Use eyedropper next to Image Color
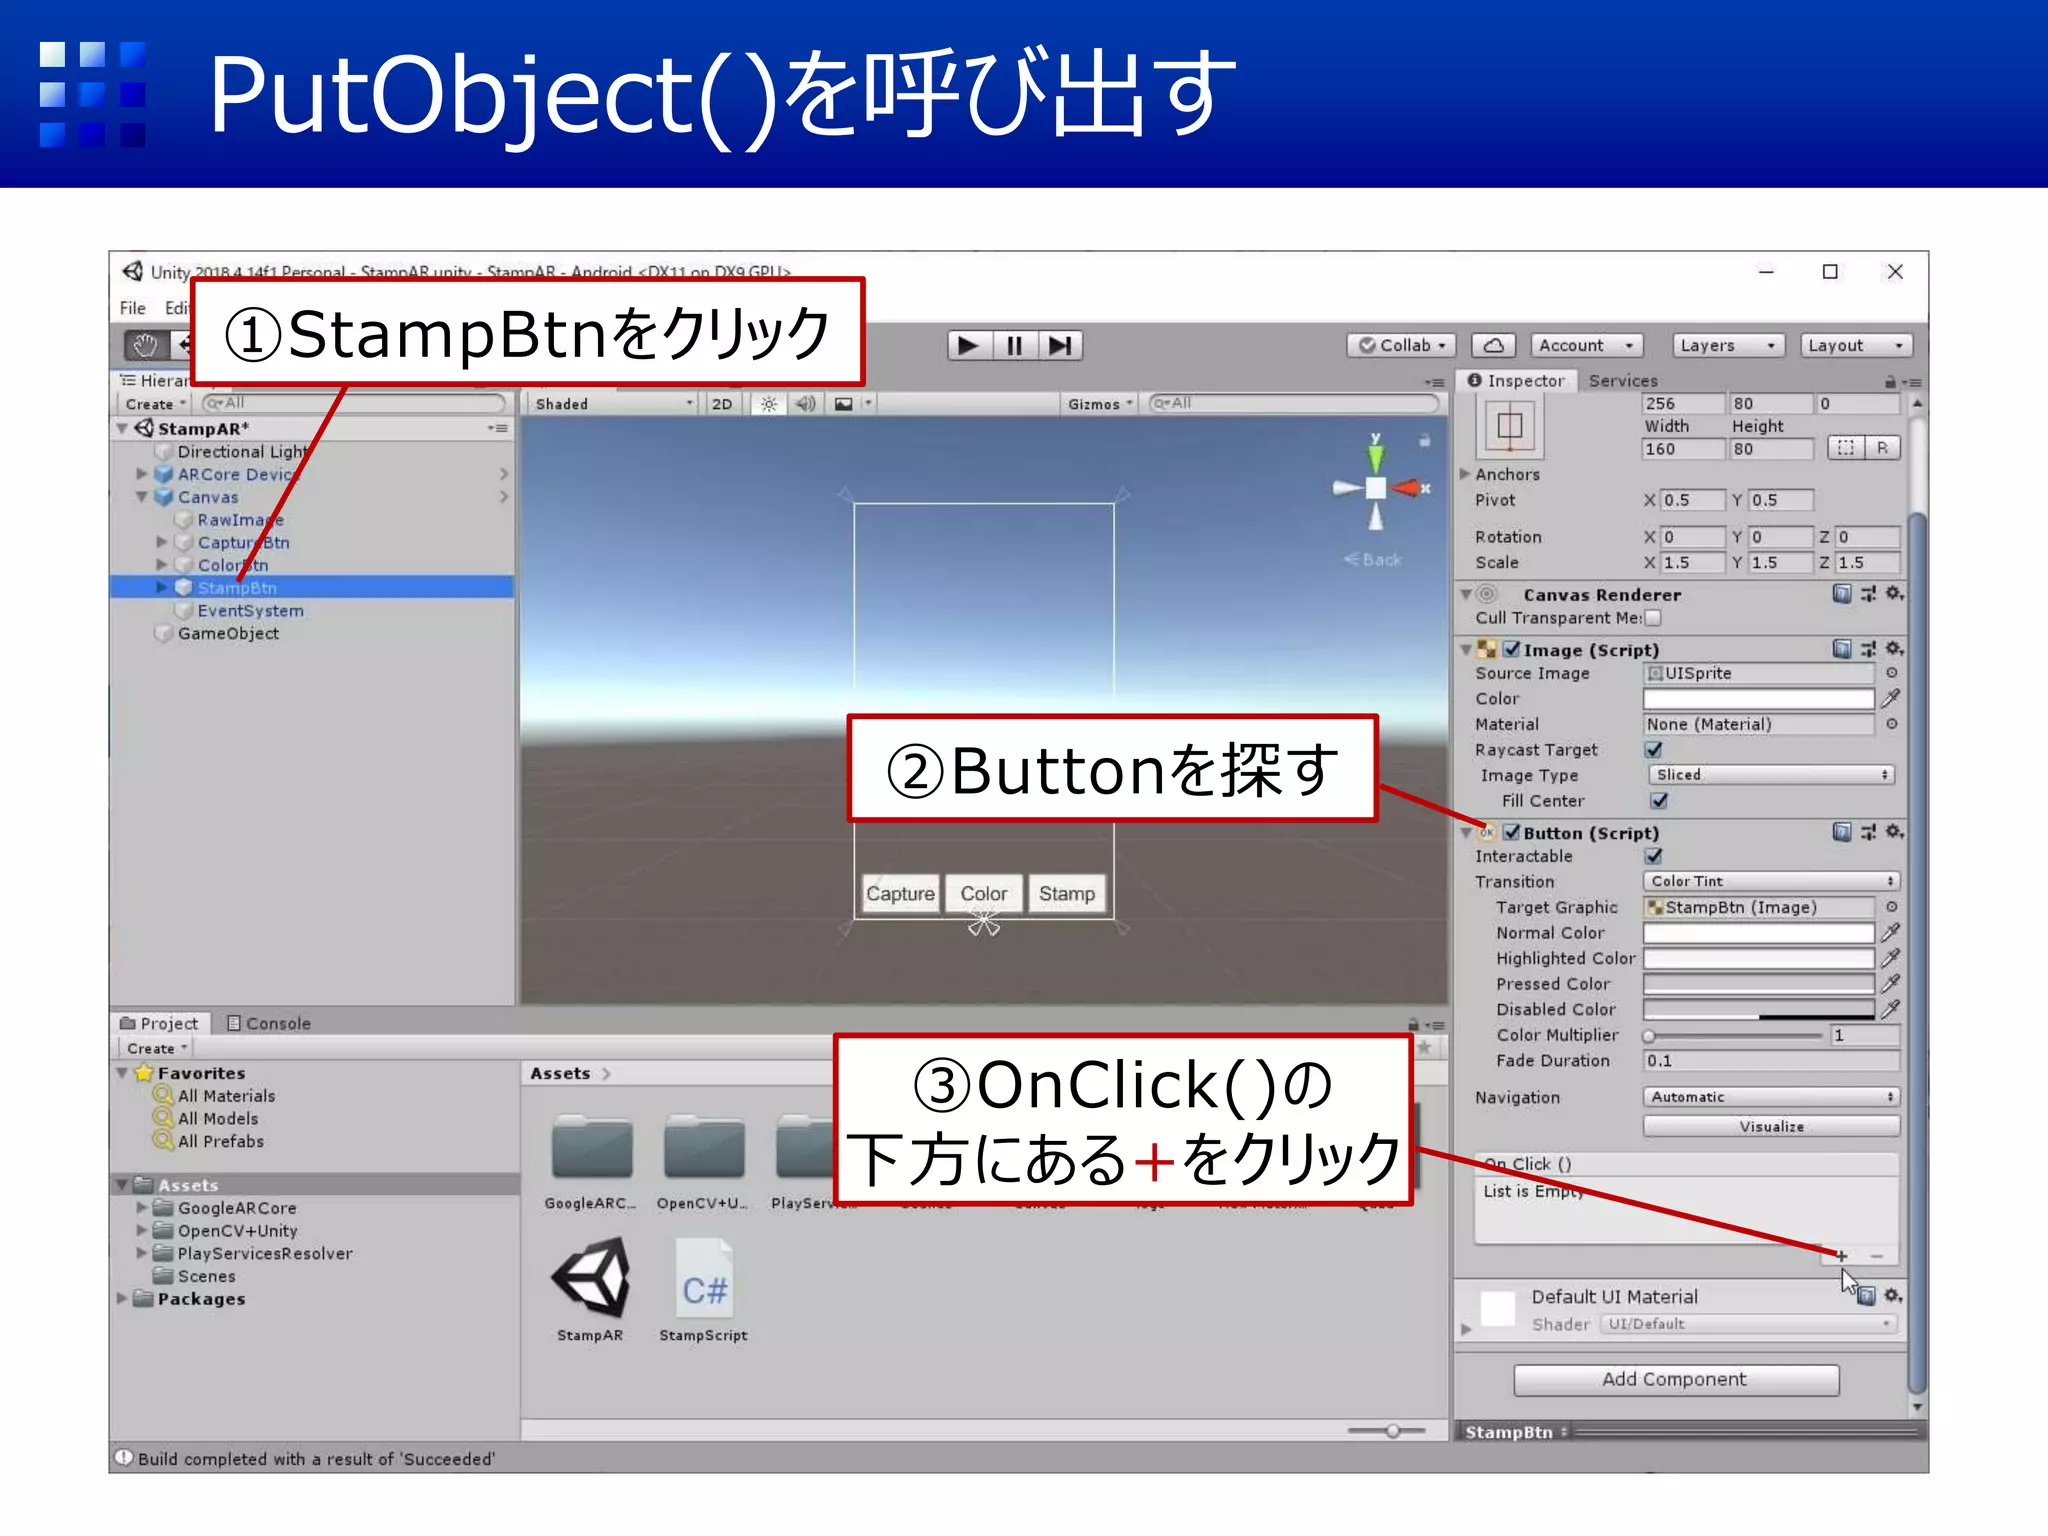The image size is (2048, 1536). click(1890, 698)
